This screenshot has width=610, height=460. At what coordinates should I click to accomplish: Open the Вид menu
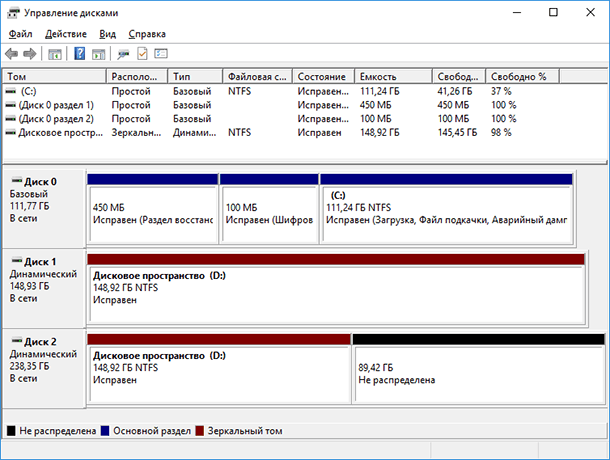[x=107, y=34]
